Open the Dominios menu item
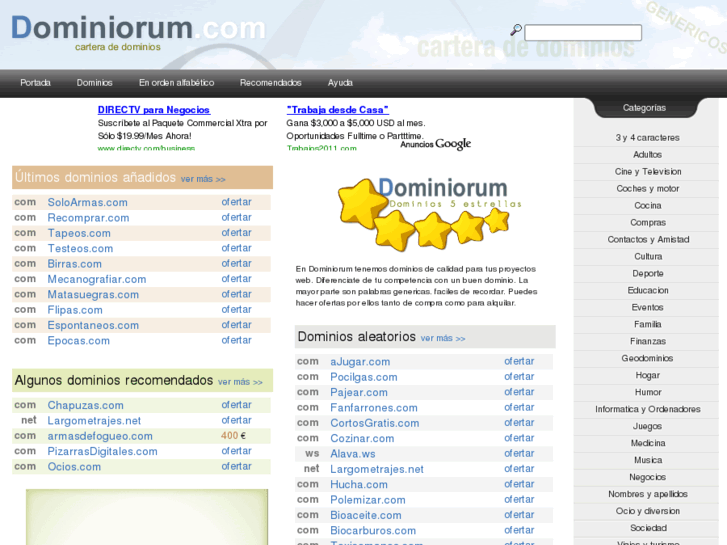727x545 pixels. tap(95, 83)
